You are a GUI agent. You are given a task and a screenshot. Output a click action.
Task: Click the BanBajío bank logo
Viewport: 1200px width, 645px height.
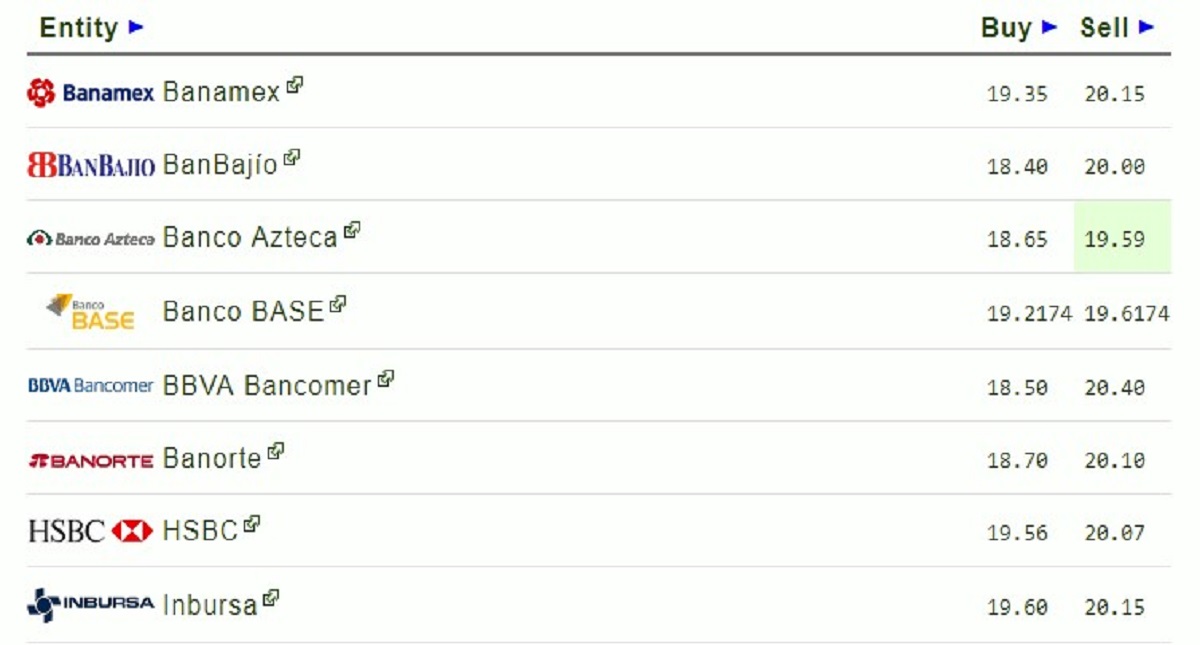click(90, 165)
